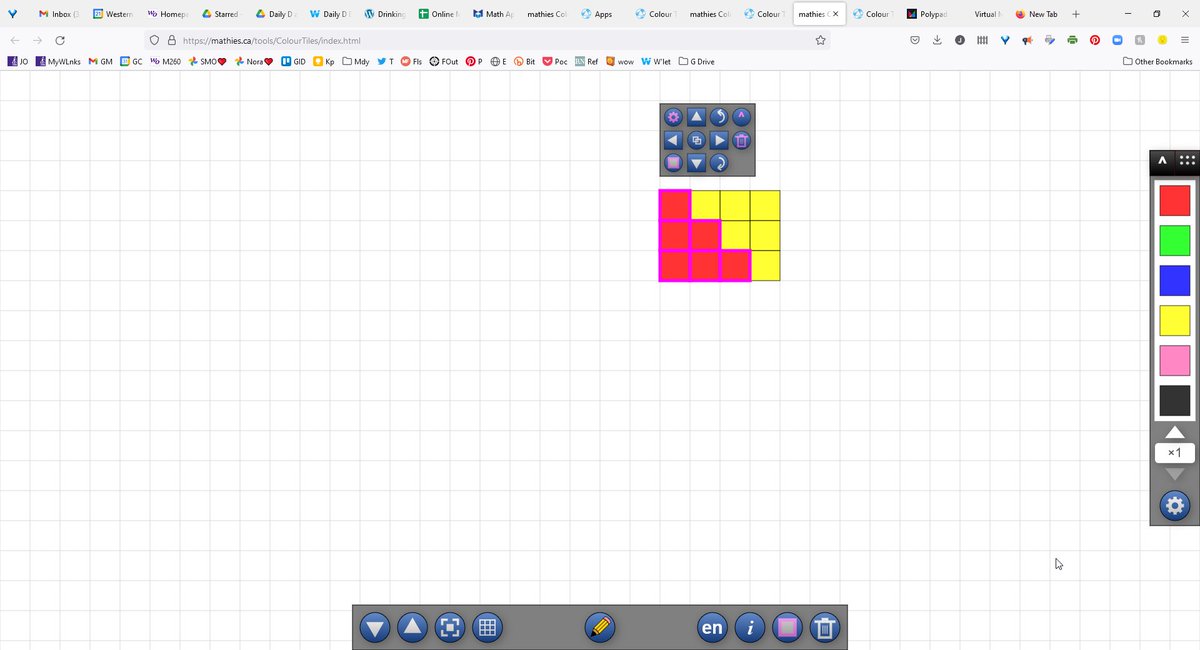
Task: Switch to the Drinking browser tab
Action: click(384, 14)
